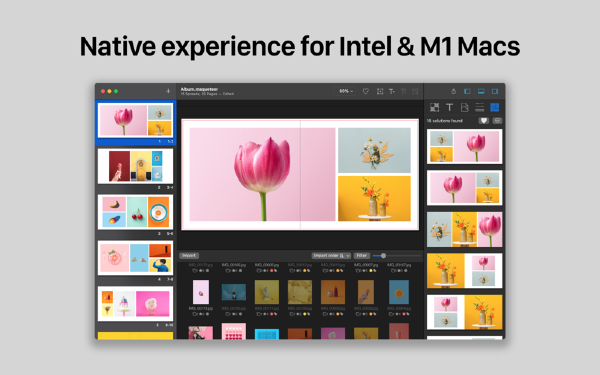
Task: Switch to the blue layout solutions tab
Action: coord(494,108)
